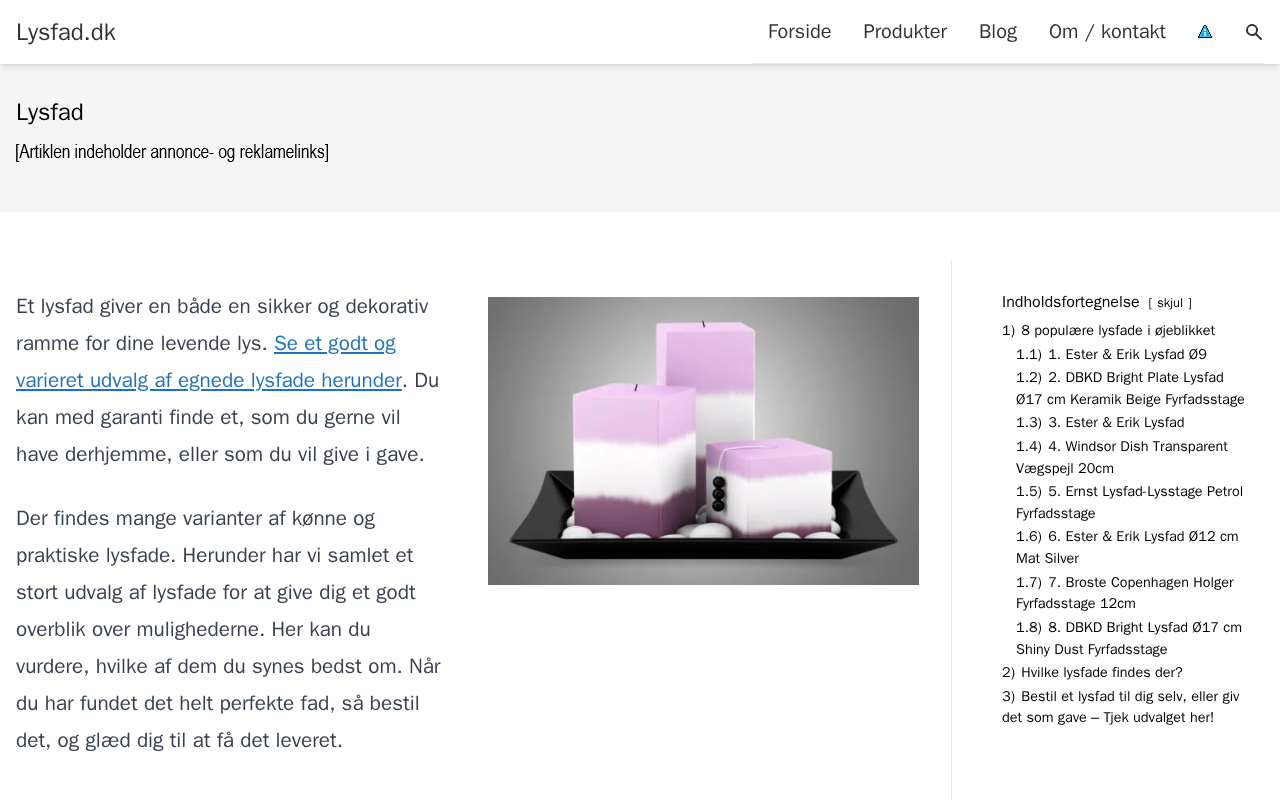
Task: Jump to '1. Ester & Erik Lysfad Ø9'
Action: [1111, 354]
